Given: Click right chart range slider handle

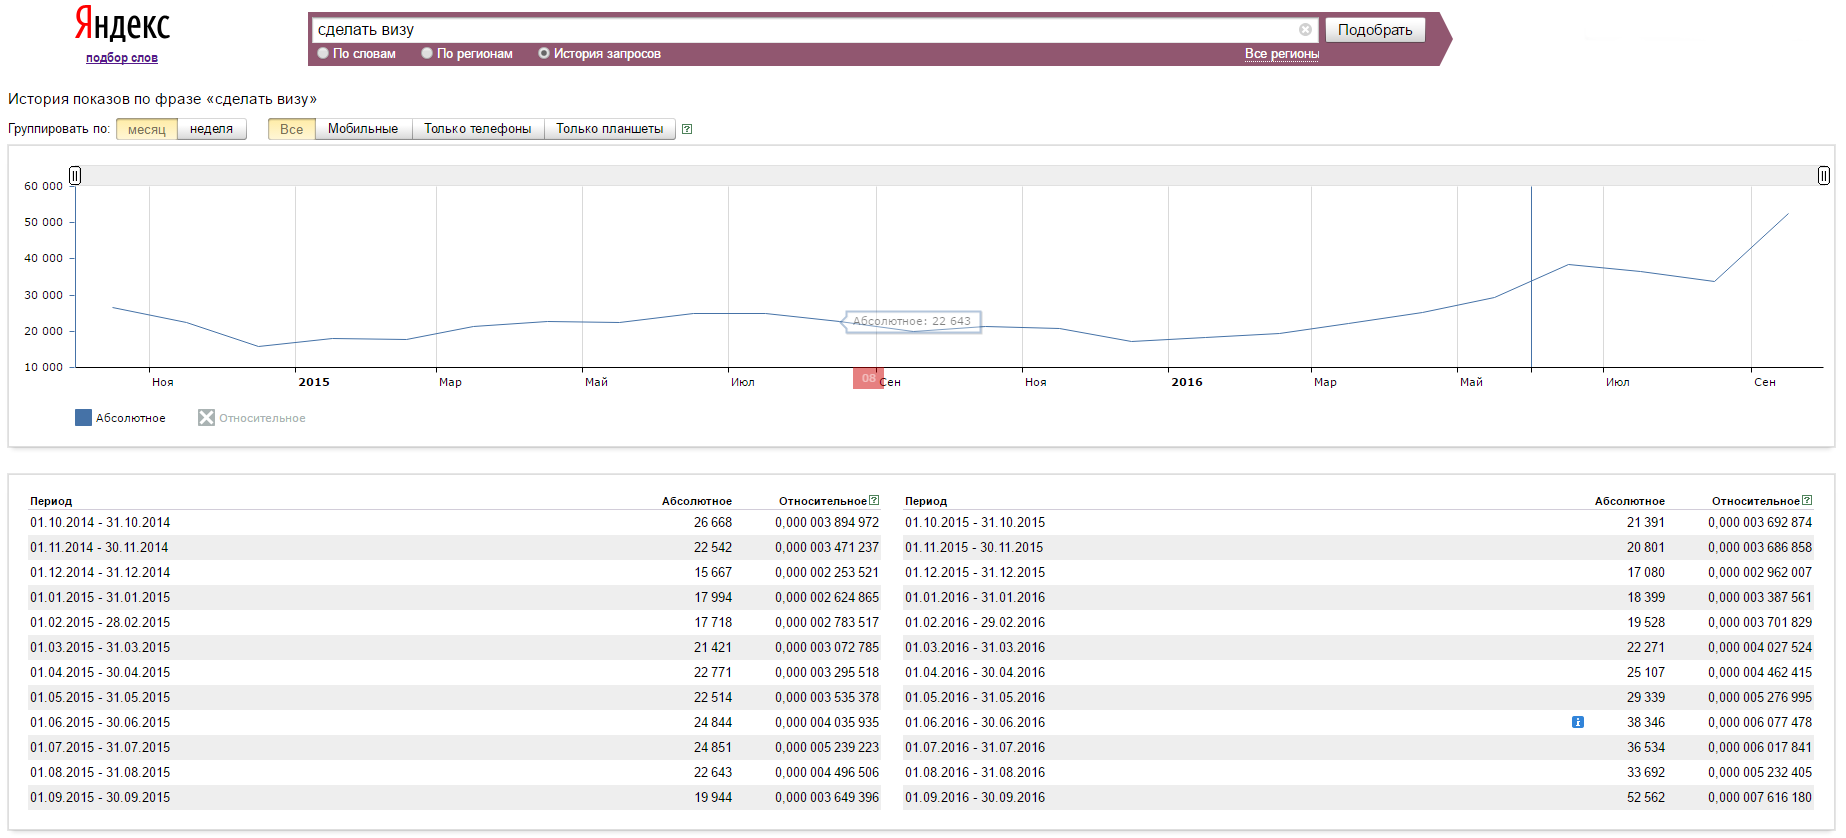Looking at the screenshot, I should (1824, 175).
